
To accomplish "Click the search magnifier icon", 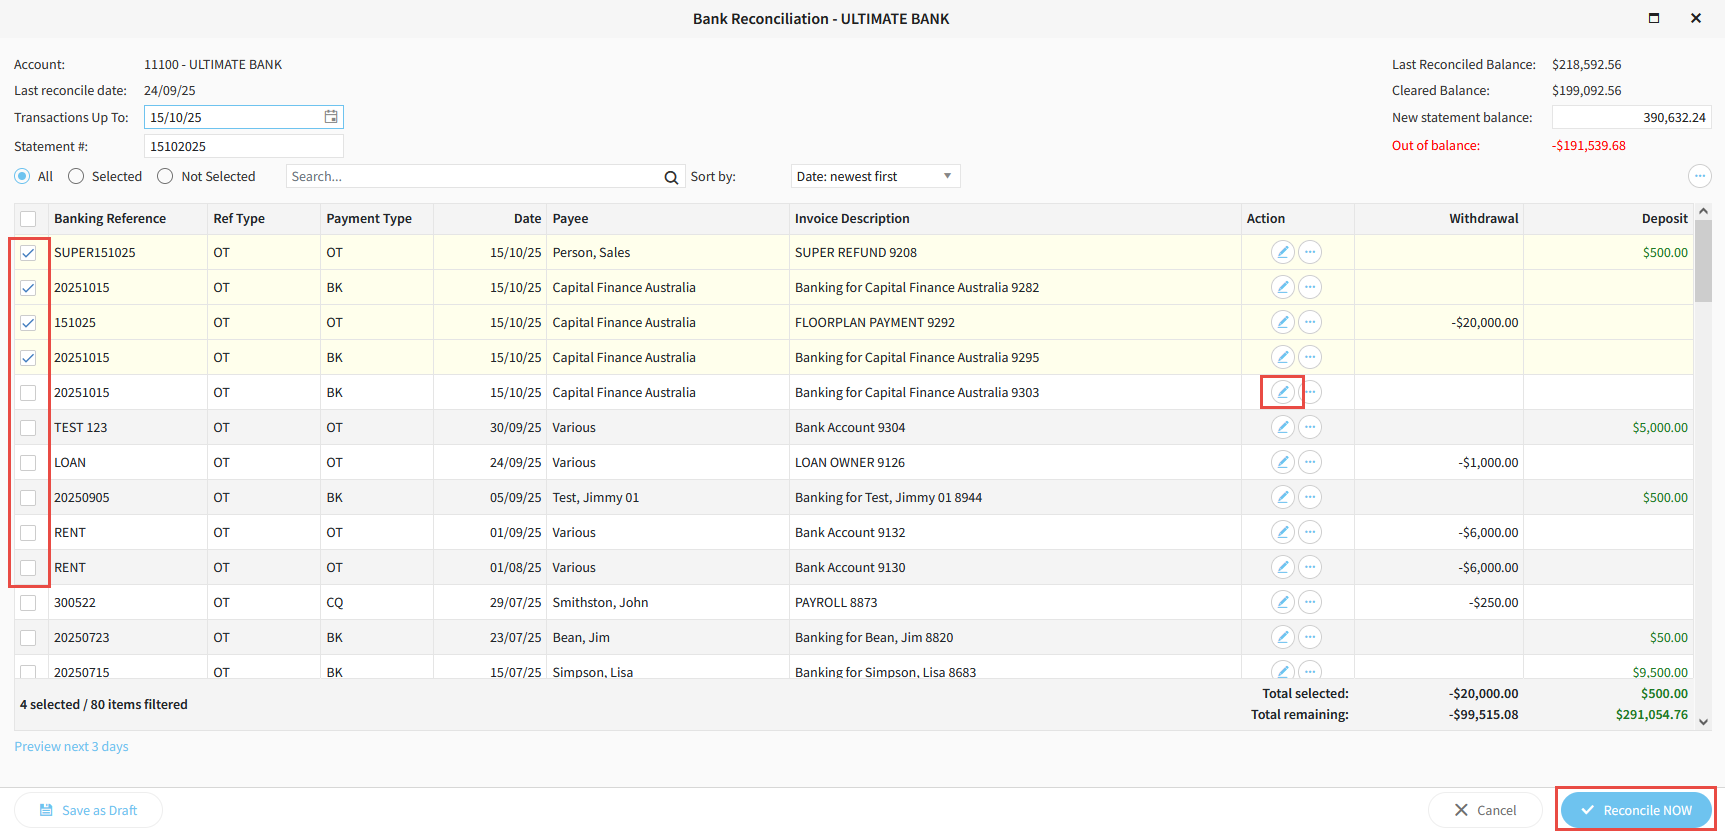I will point(671,177).
